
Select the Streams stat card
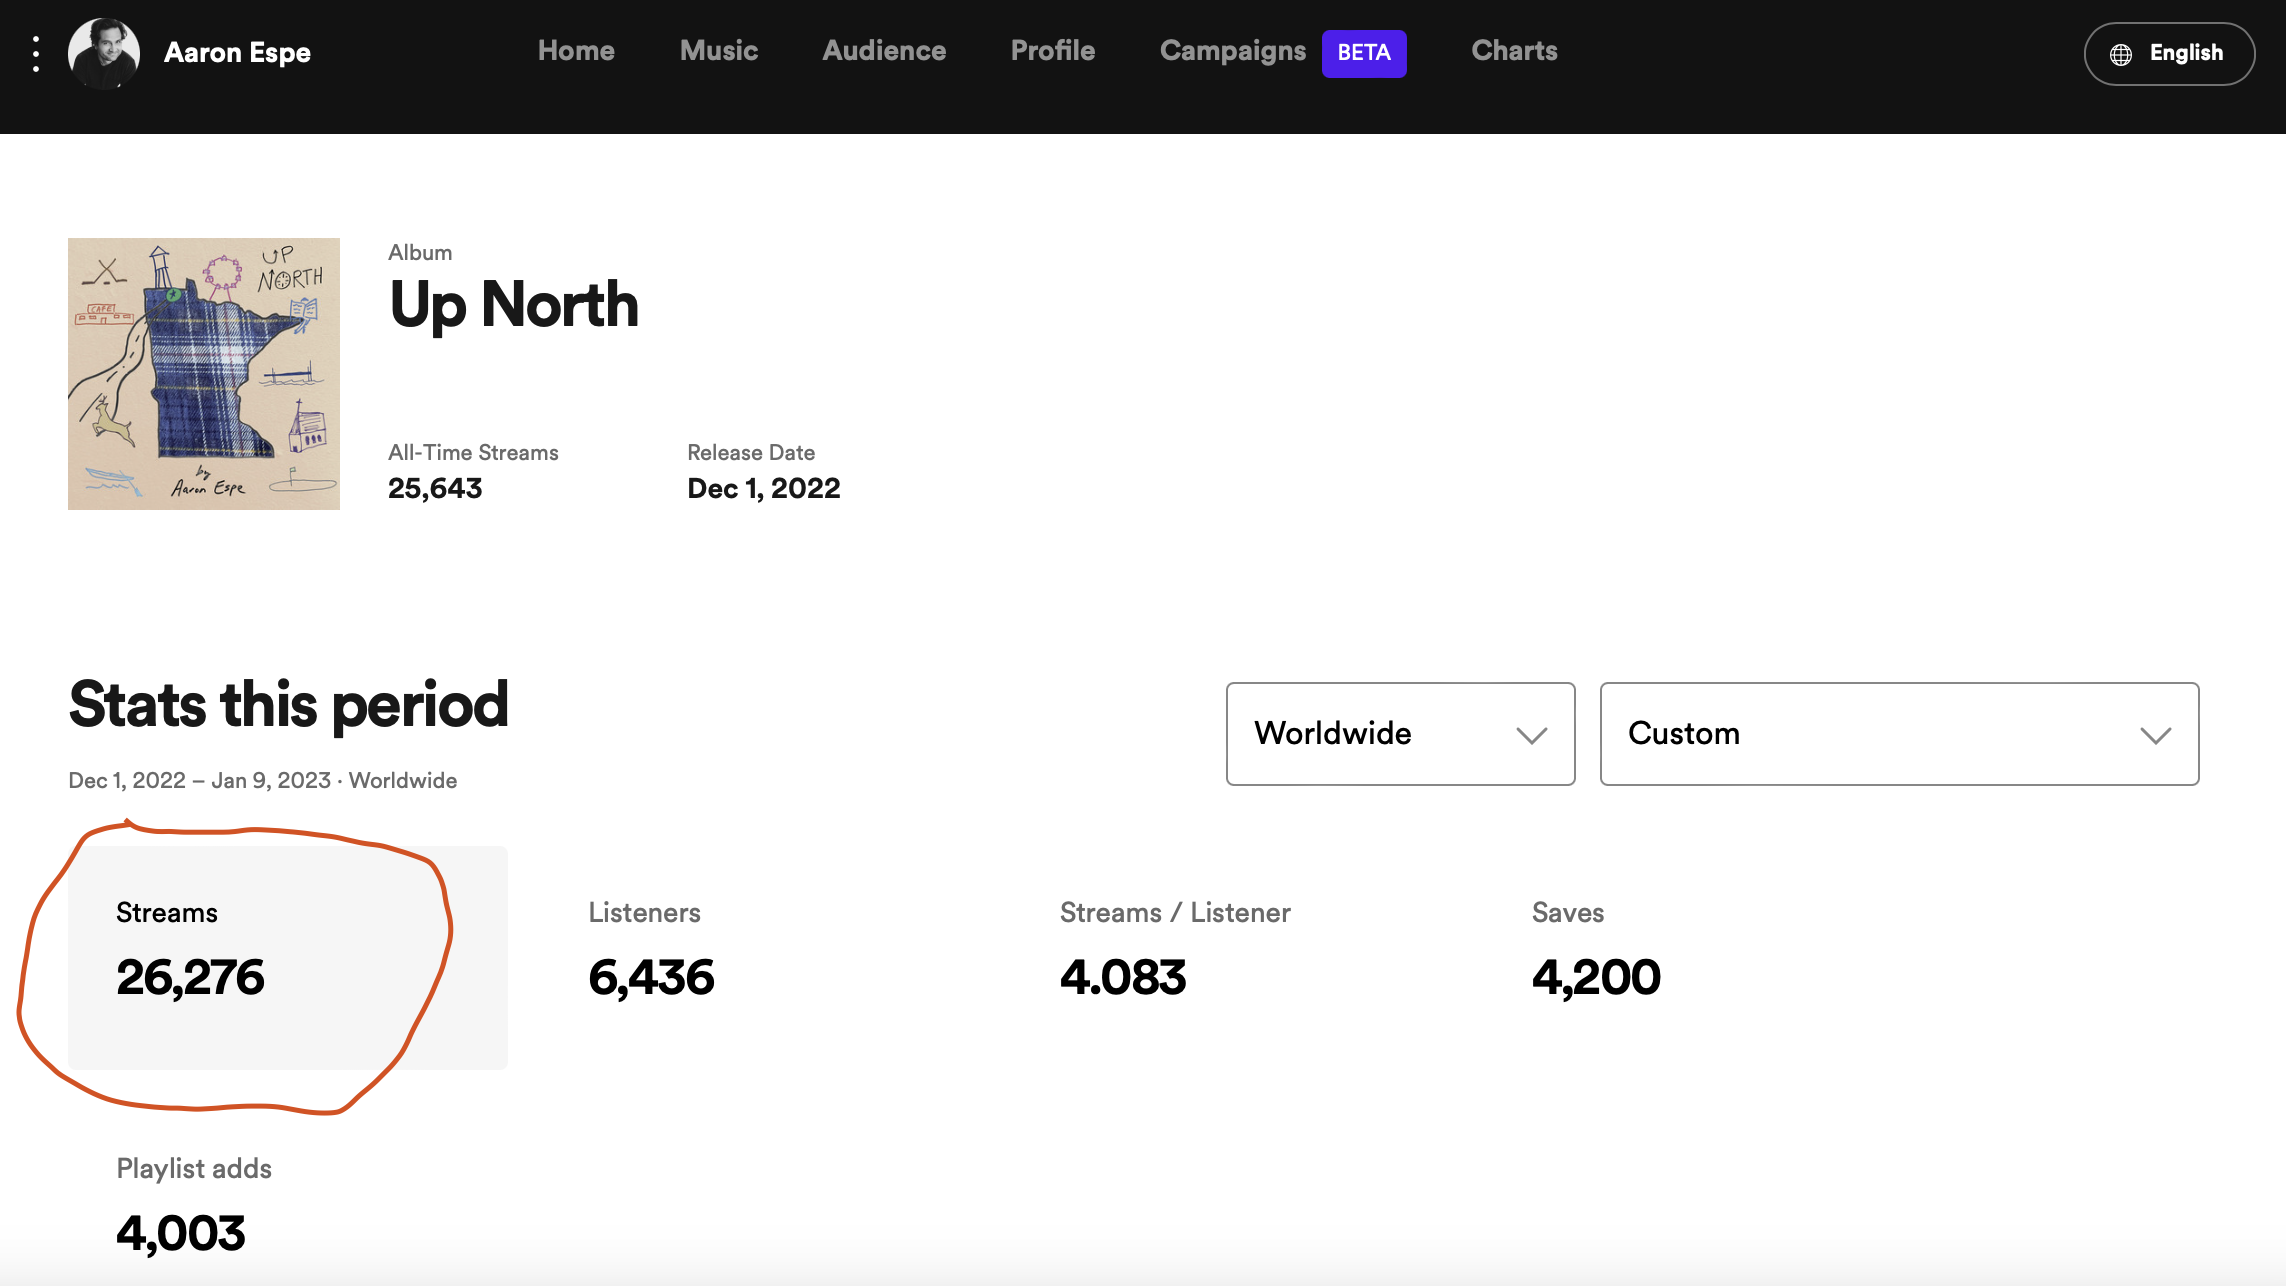coord(288,957)
